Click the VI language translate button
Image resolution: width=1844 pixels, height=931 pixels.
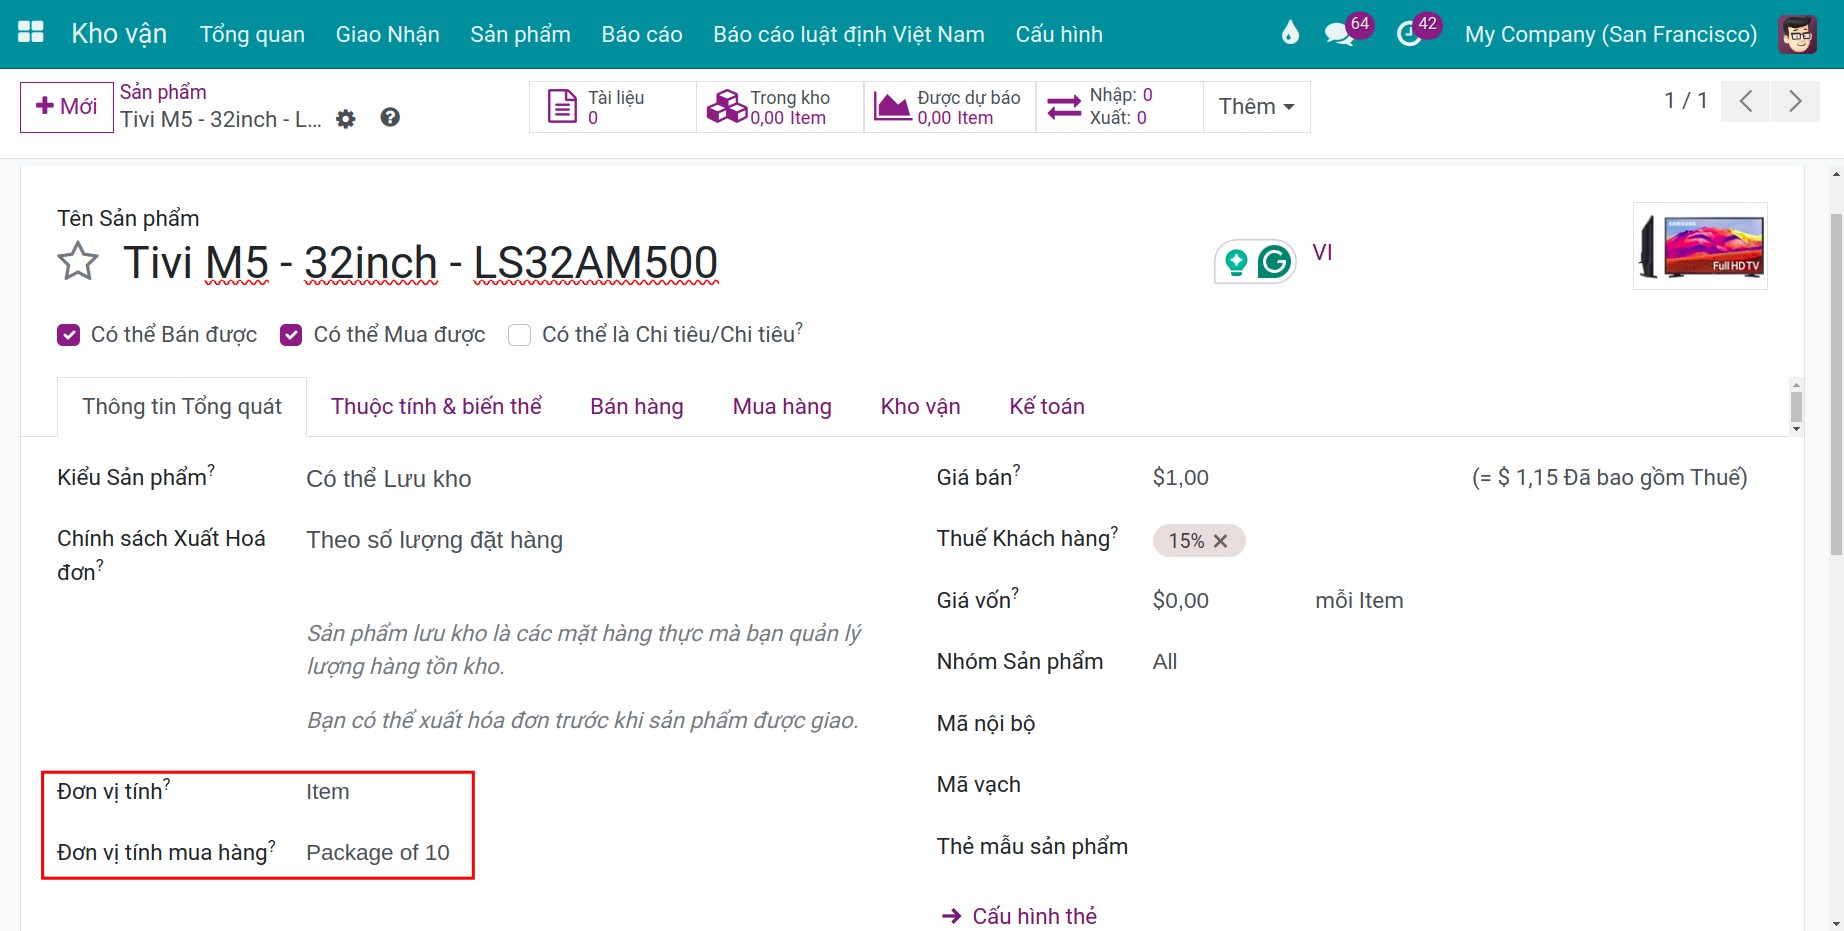coord(1322,252)
